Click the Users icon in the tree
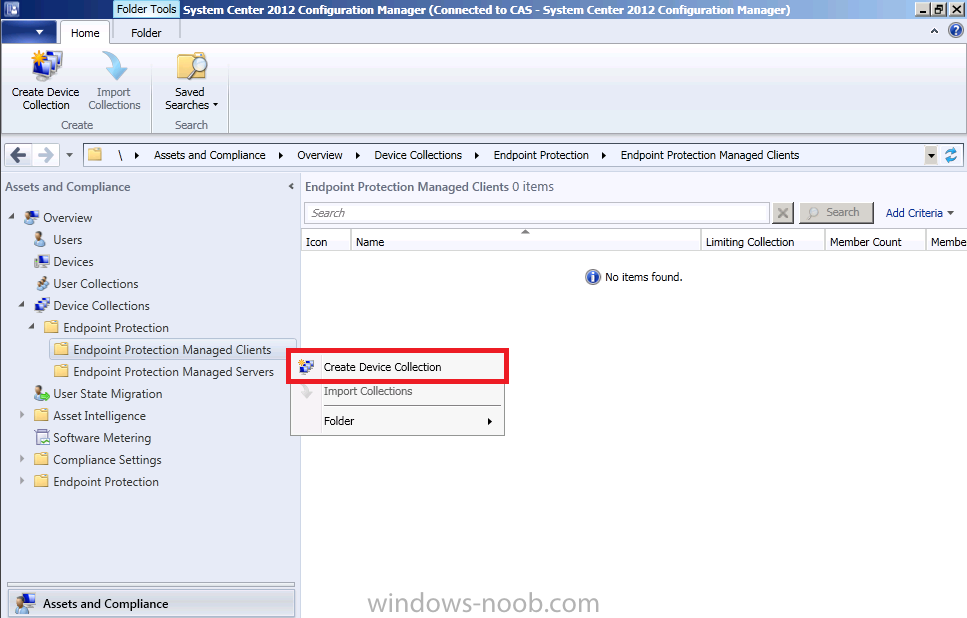This screenshot has width=967, height=618. 40,239
